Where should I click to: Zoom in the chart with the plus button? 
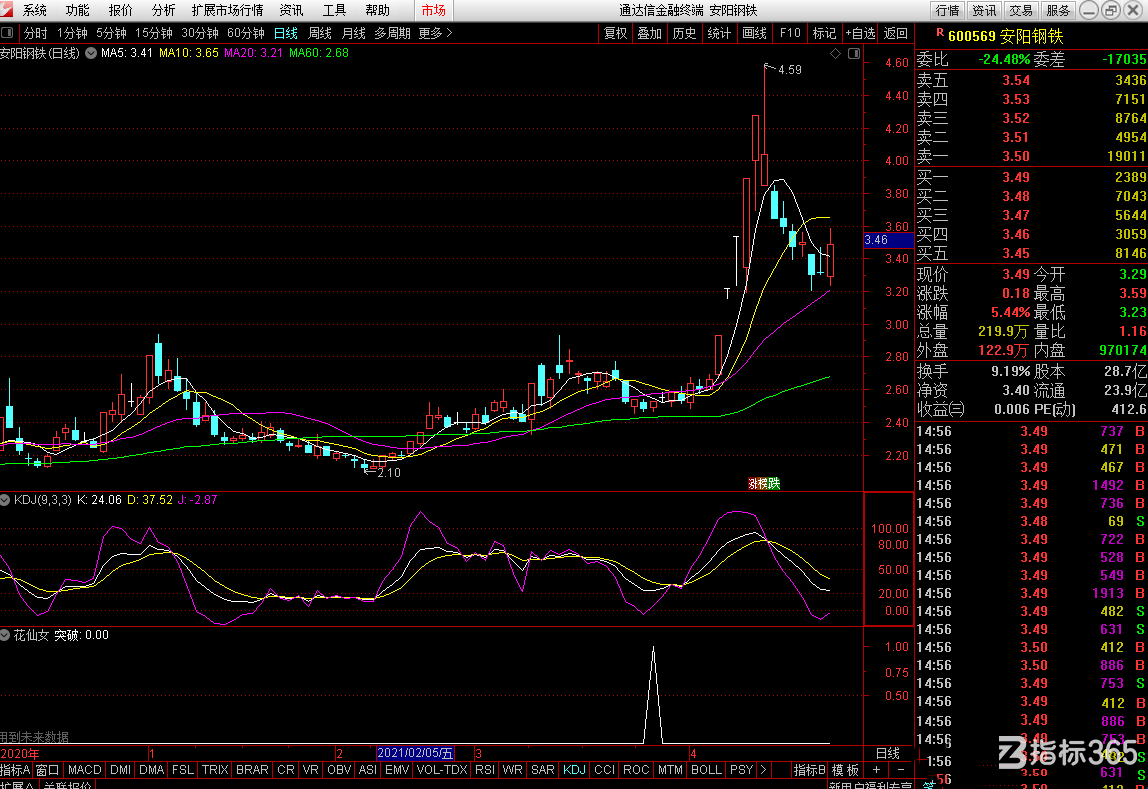[x=876, y=770]
